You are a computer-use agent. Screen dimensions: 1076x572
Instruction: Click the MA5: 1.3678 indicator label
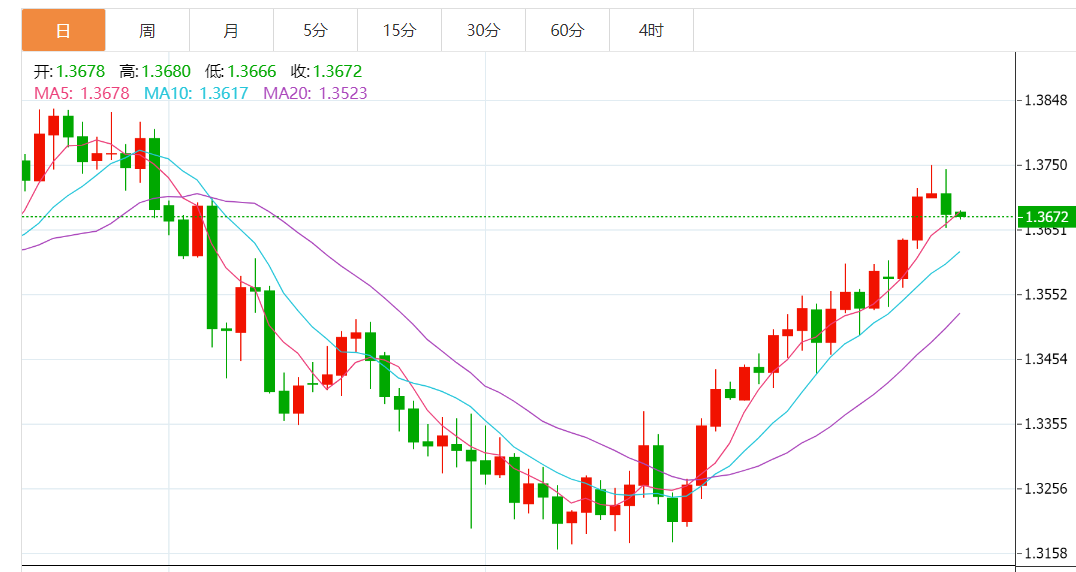click(82, 93)
